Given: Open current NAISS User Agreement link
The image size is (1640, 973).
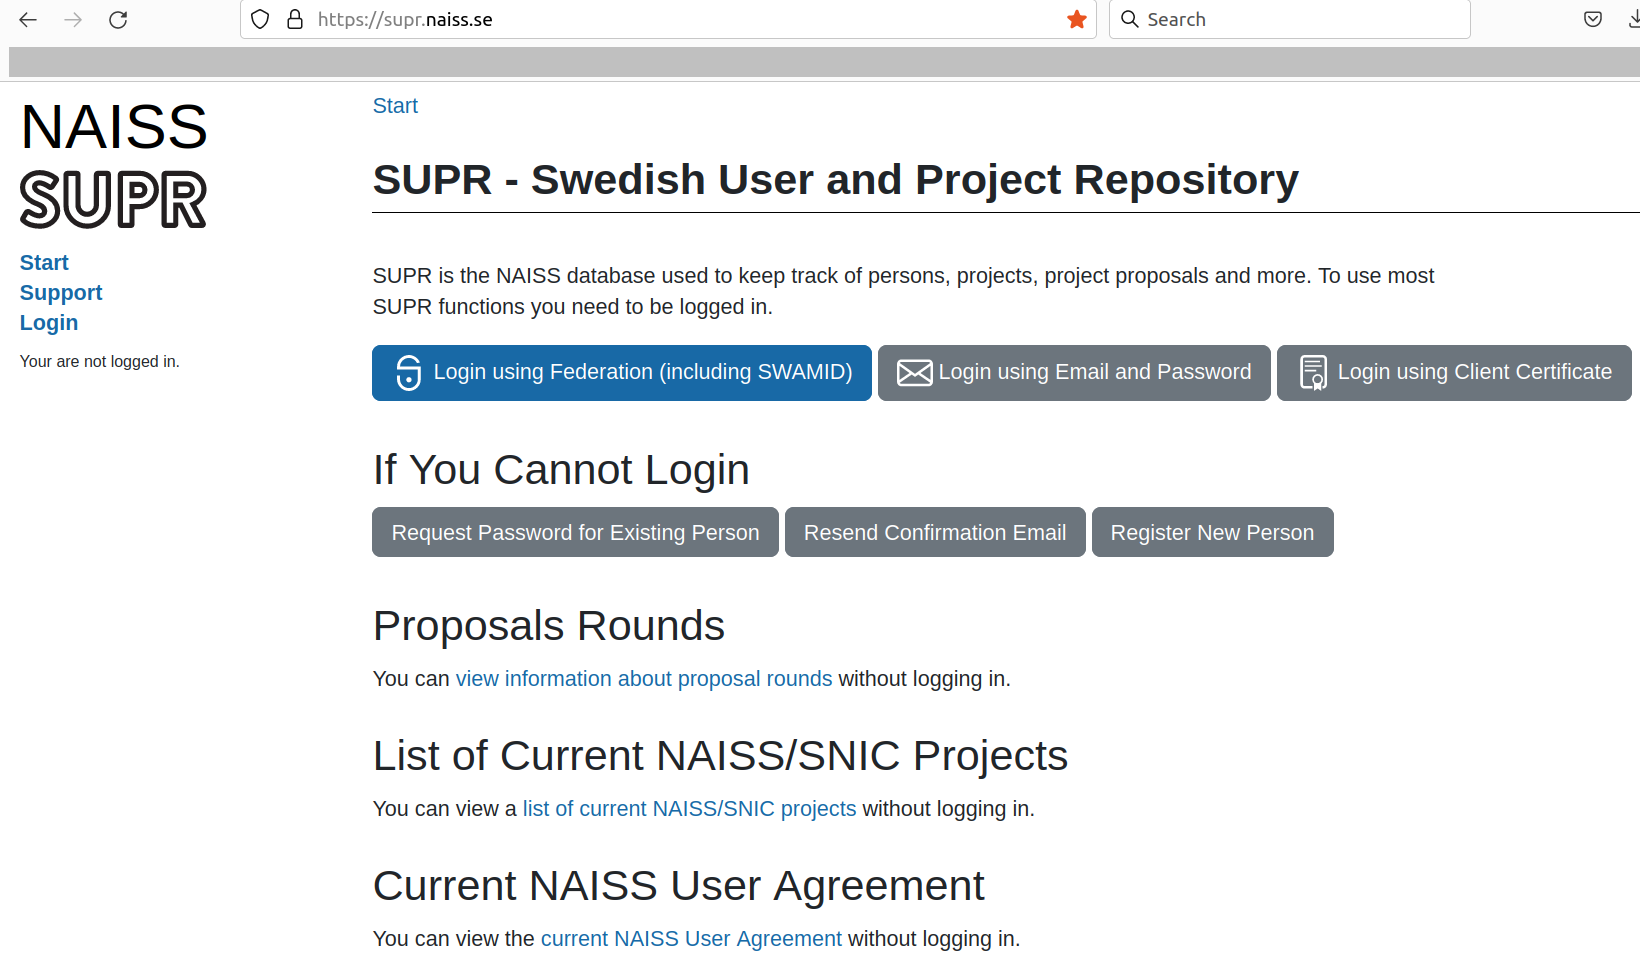Looking at the screenshot, I should point(691,939).
